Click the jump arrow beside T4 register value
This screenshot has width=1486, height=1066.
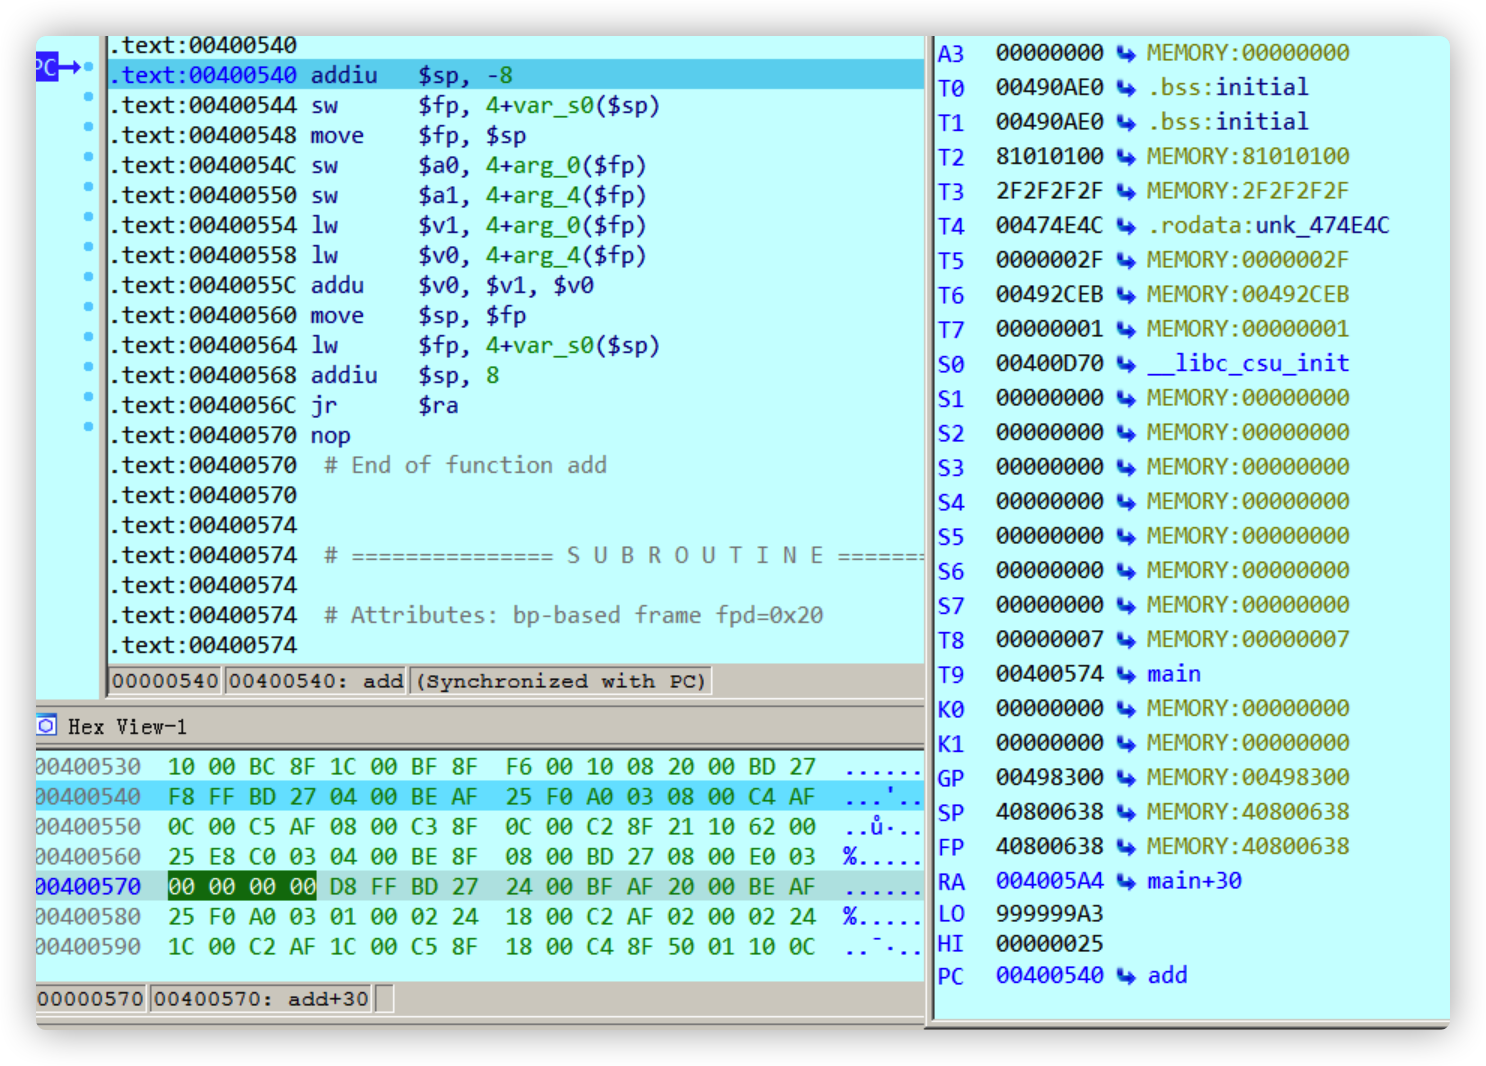coord(1126,226)
